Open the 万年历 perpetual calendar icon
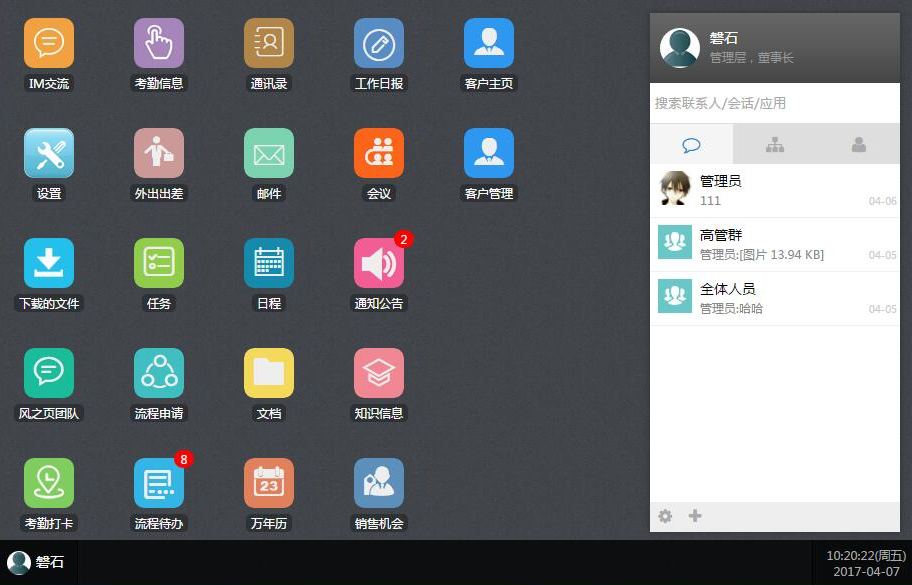This screenshot has width=912, height=585. (x=269, y=483)
